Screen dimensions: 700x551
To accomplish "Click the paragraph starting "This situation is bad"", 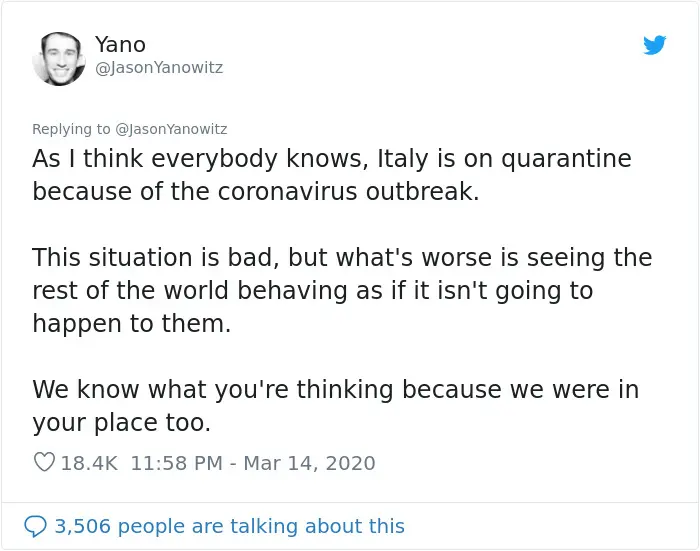I will [x=341, y=290].
